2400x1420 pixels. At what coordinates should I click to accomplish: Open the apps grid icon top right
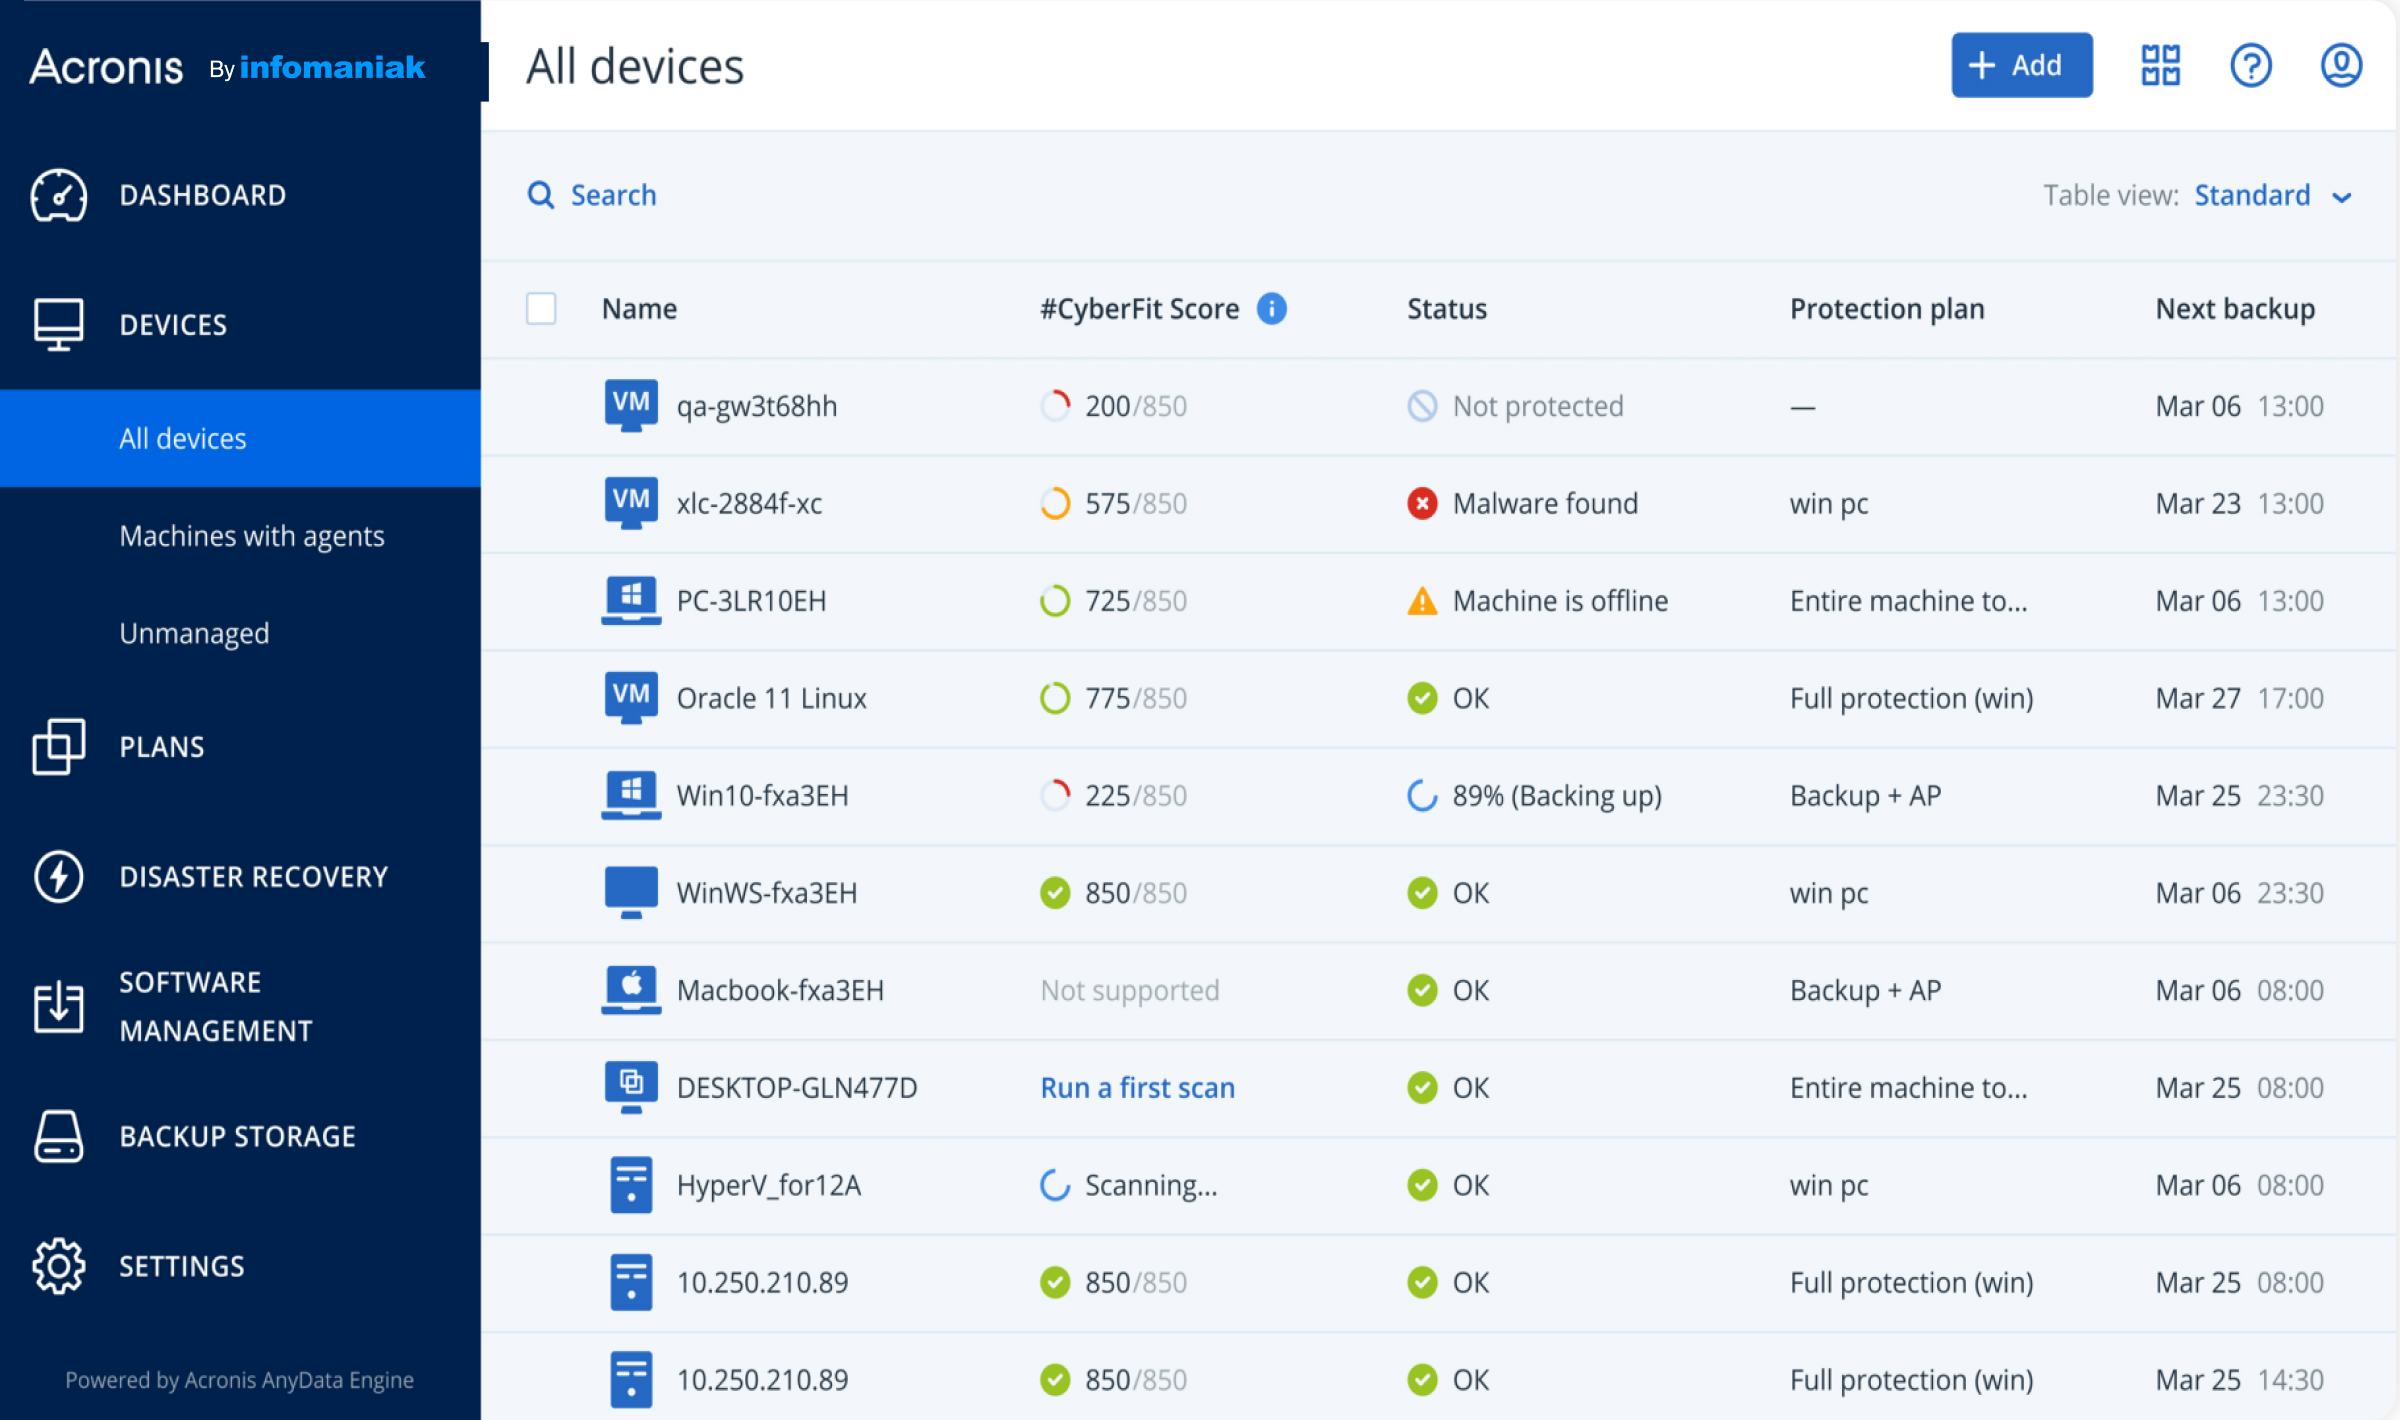pyautogui.click(x=2158, y=65)
